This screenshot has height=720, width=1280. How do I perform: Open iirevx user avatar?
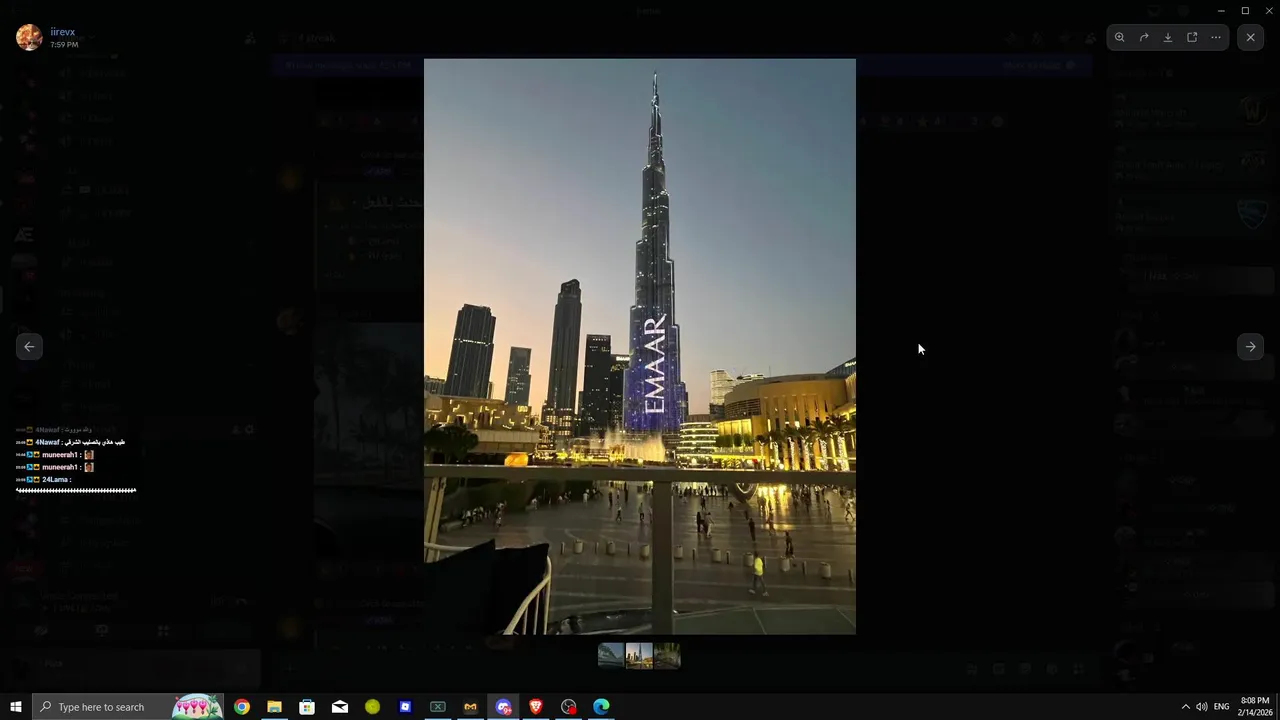29,37
